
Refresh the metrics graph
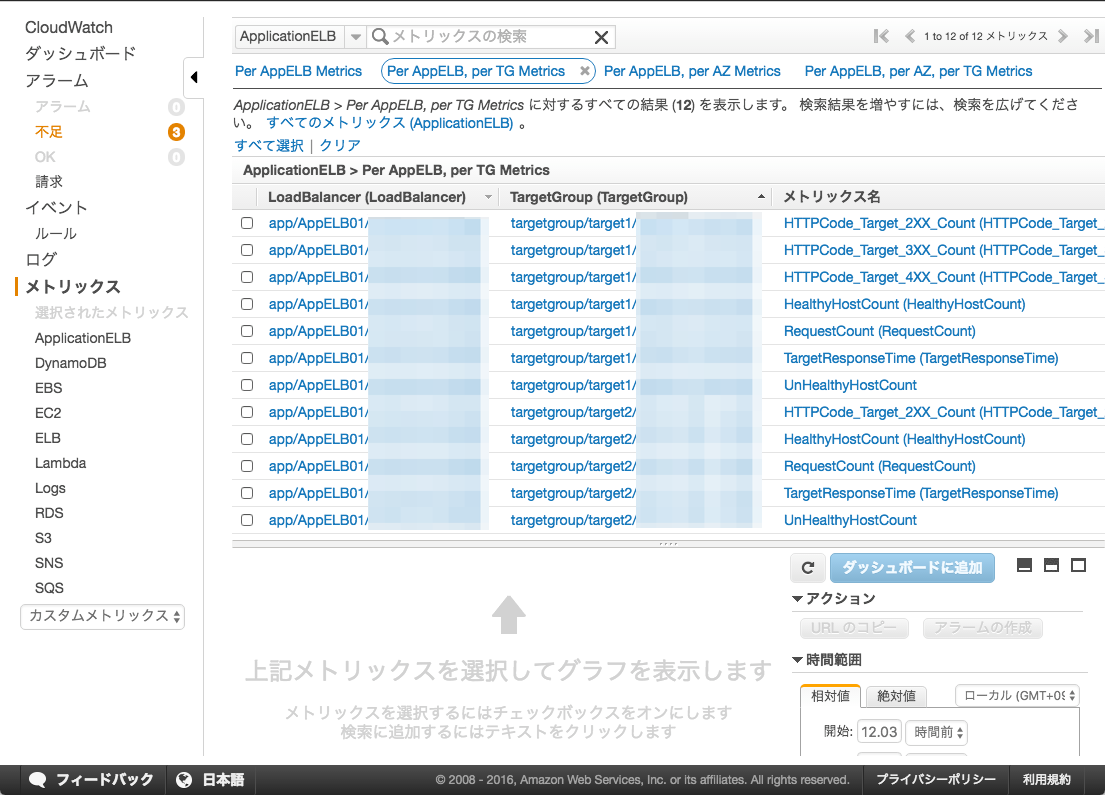click(808, 566)
